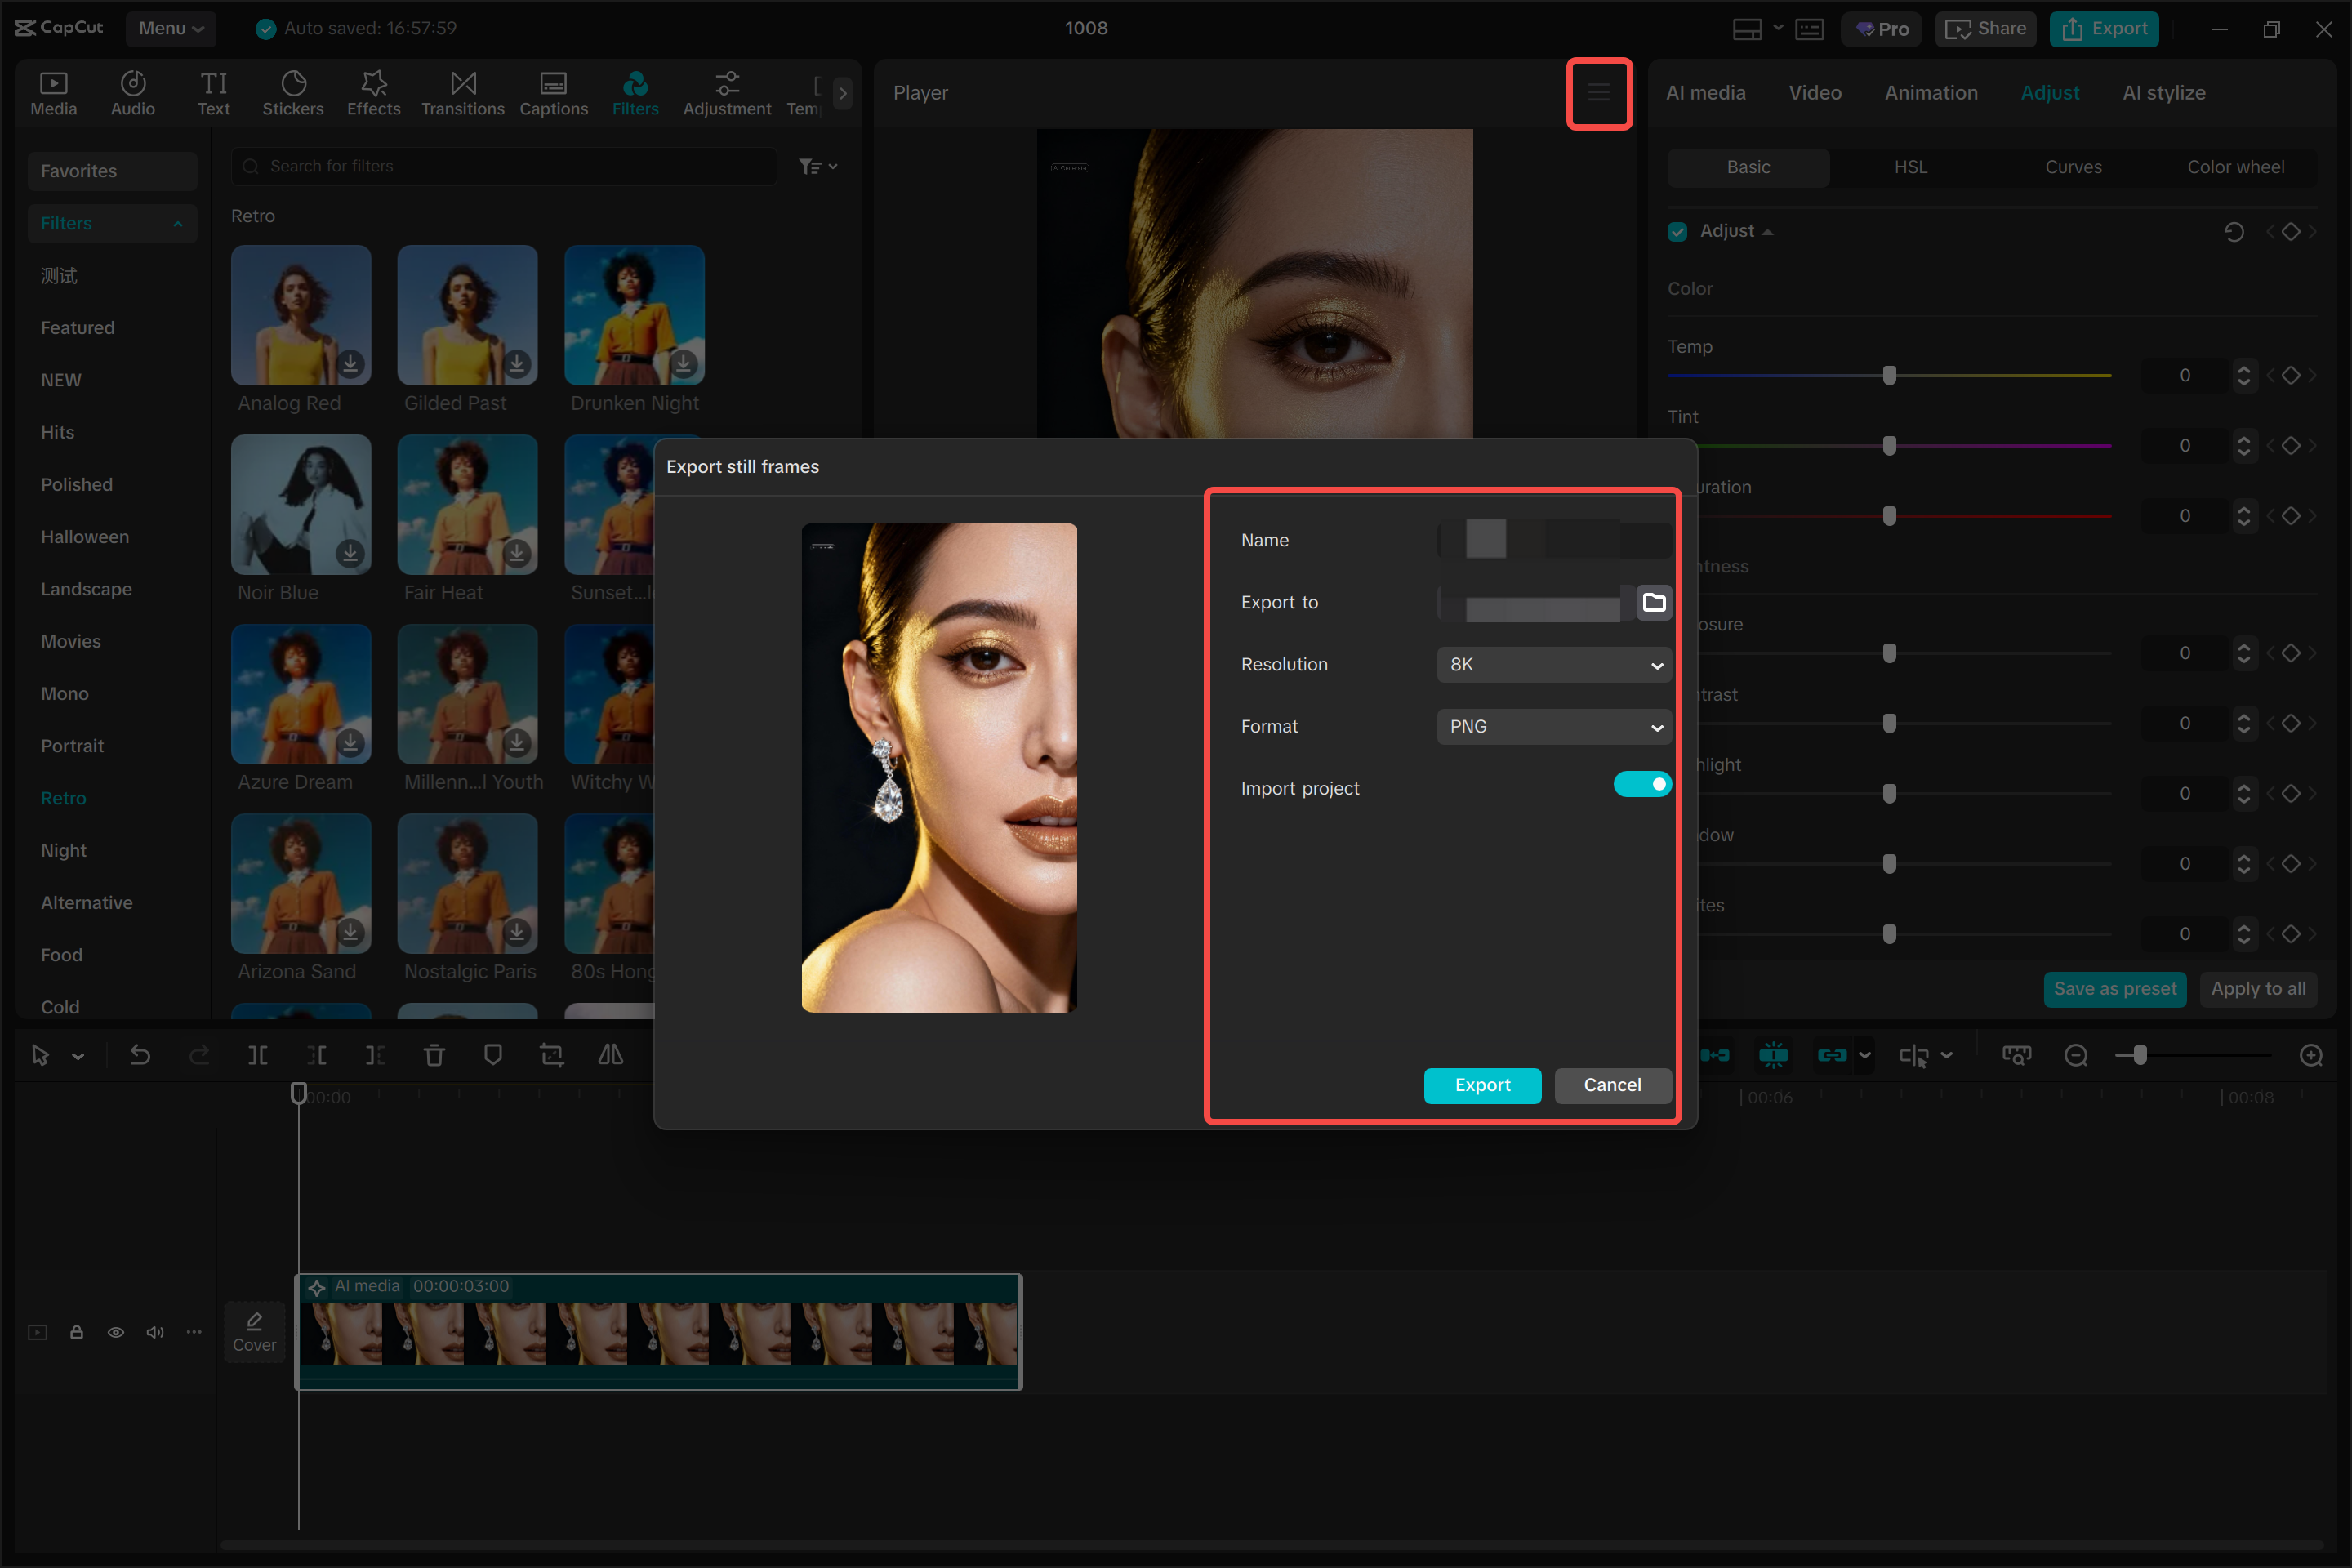Screen dimensions: 2352x1568
Task: Click the Stickers panel icon
Action: 293,92
